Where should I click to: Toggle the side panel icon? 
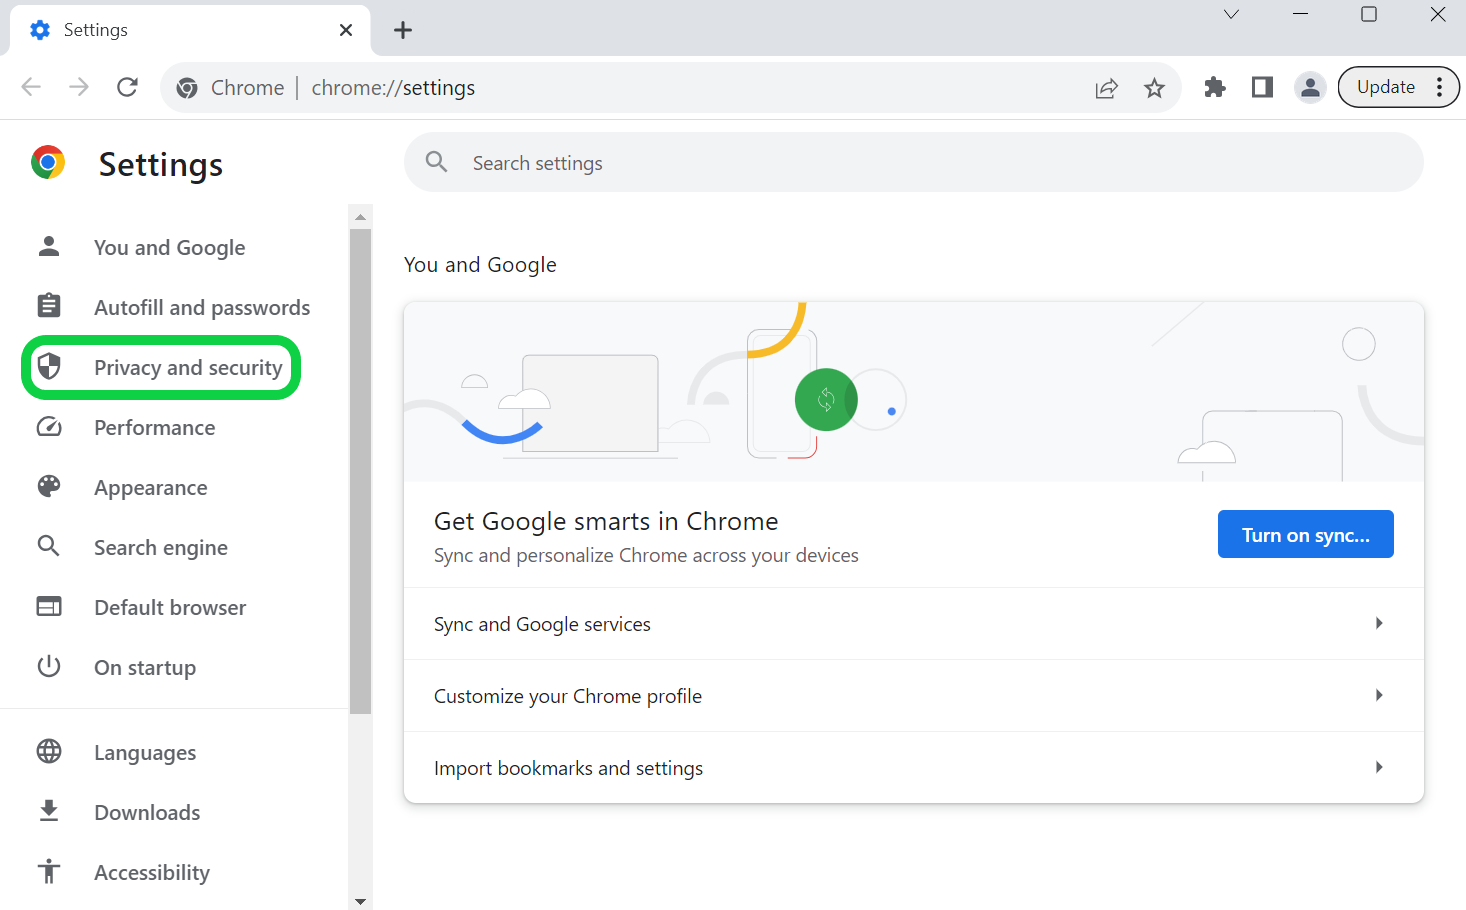[1262, 87]
